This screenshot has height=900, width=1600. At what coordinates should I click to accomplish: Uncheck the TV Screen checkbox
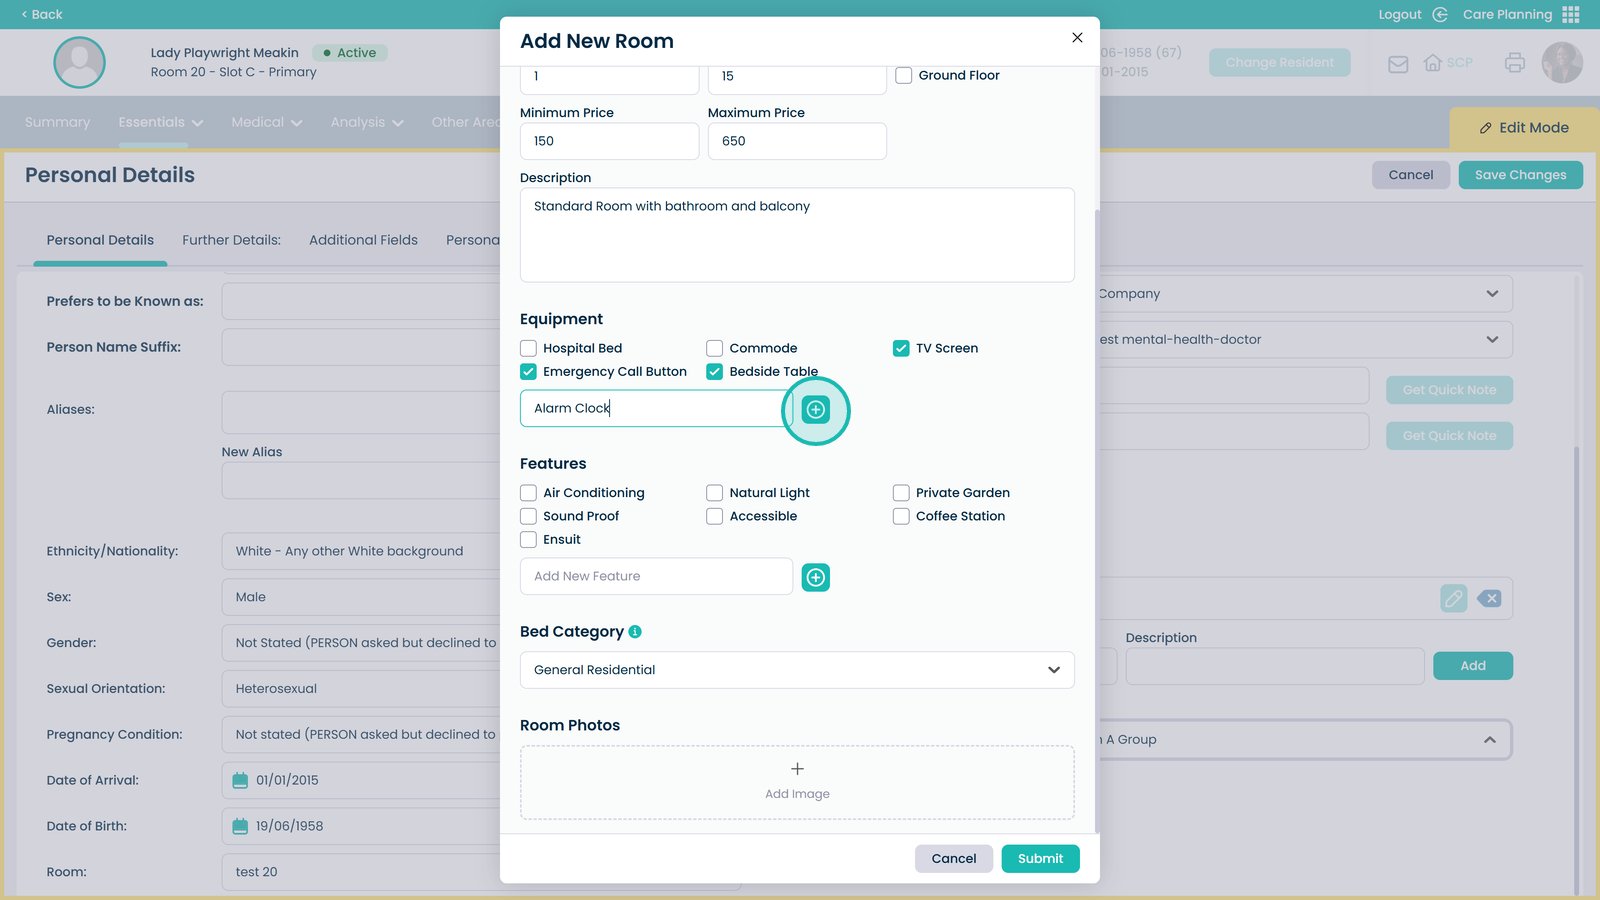click(x=901, y=349)
